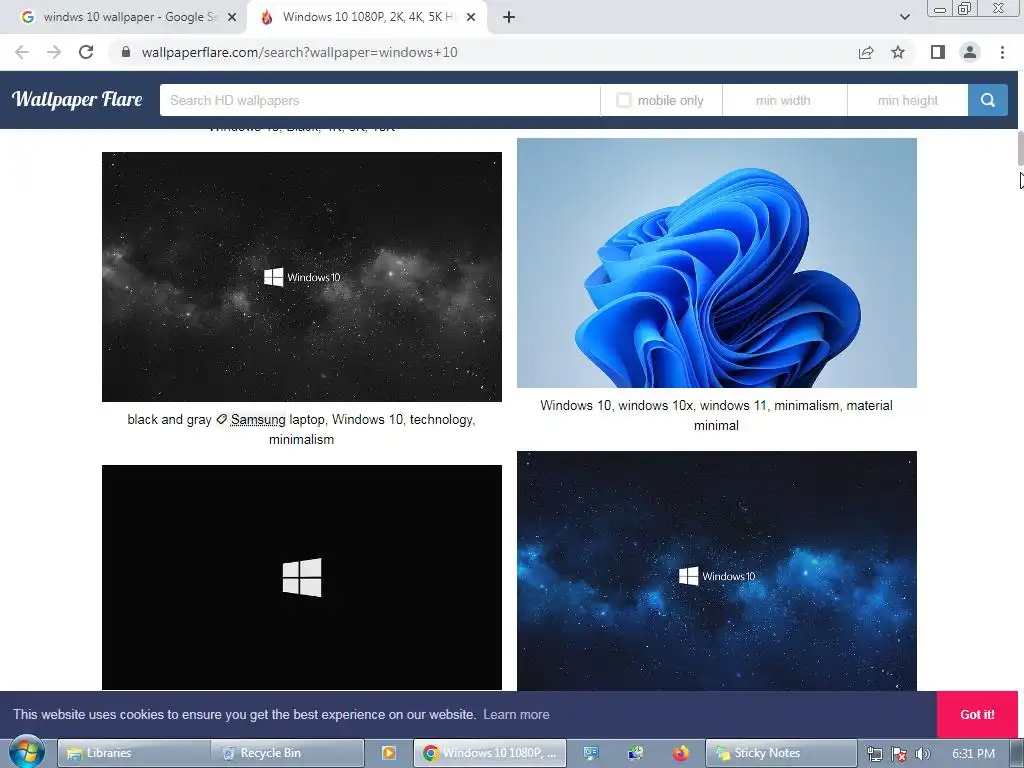Open the media player taskbar icon
The image size is (1024, 768).
[x=389, y=753]
